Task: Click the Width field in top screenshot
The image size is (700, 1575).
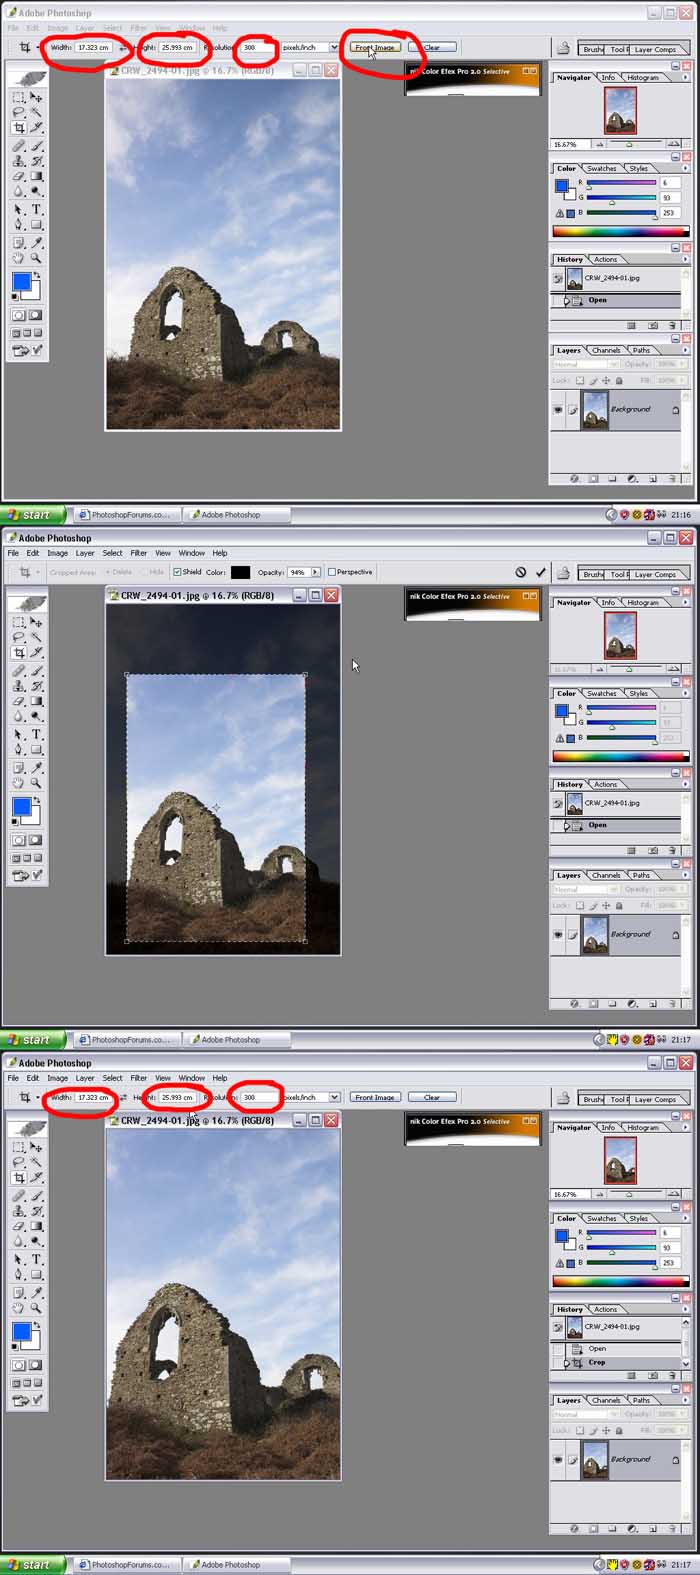Action: 93,47
